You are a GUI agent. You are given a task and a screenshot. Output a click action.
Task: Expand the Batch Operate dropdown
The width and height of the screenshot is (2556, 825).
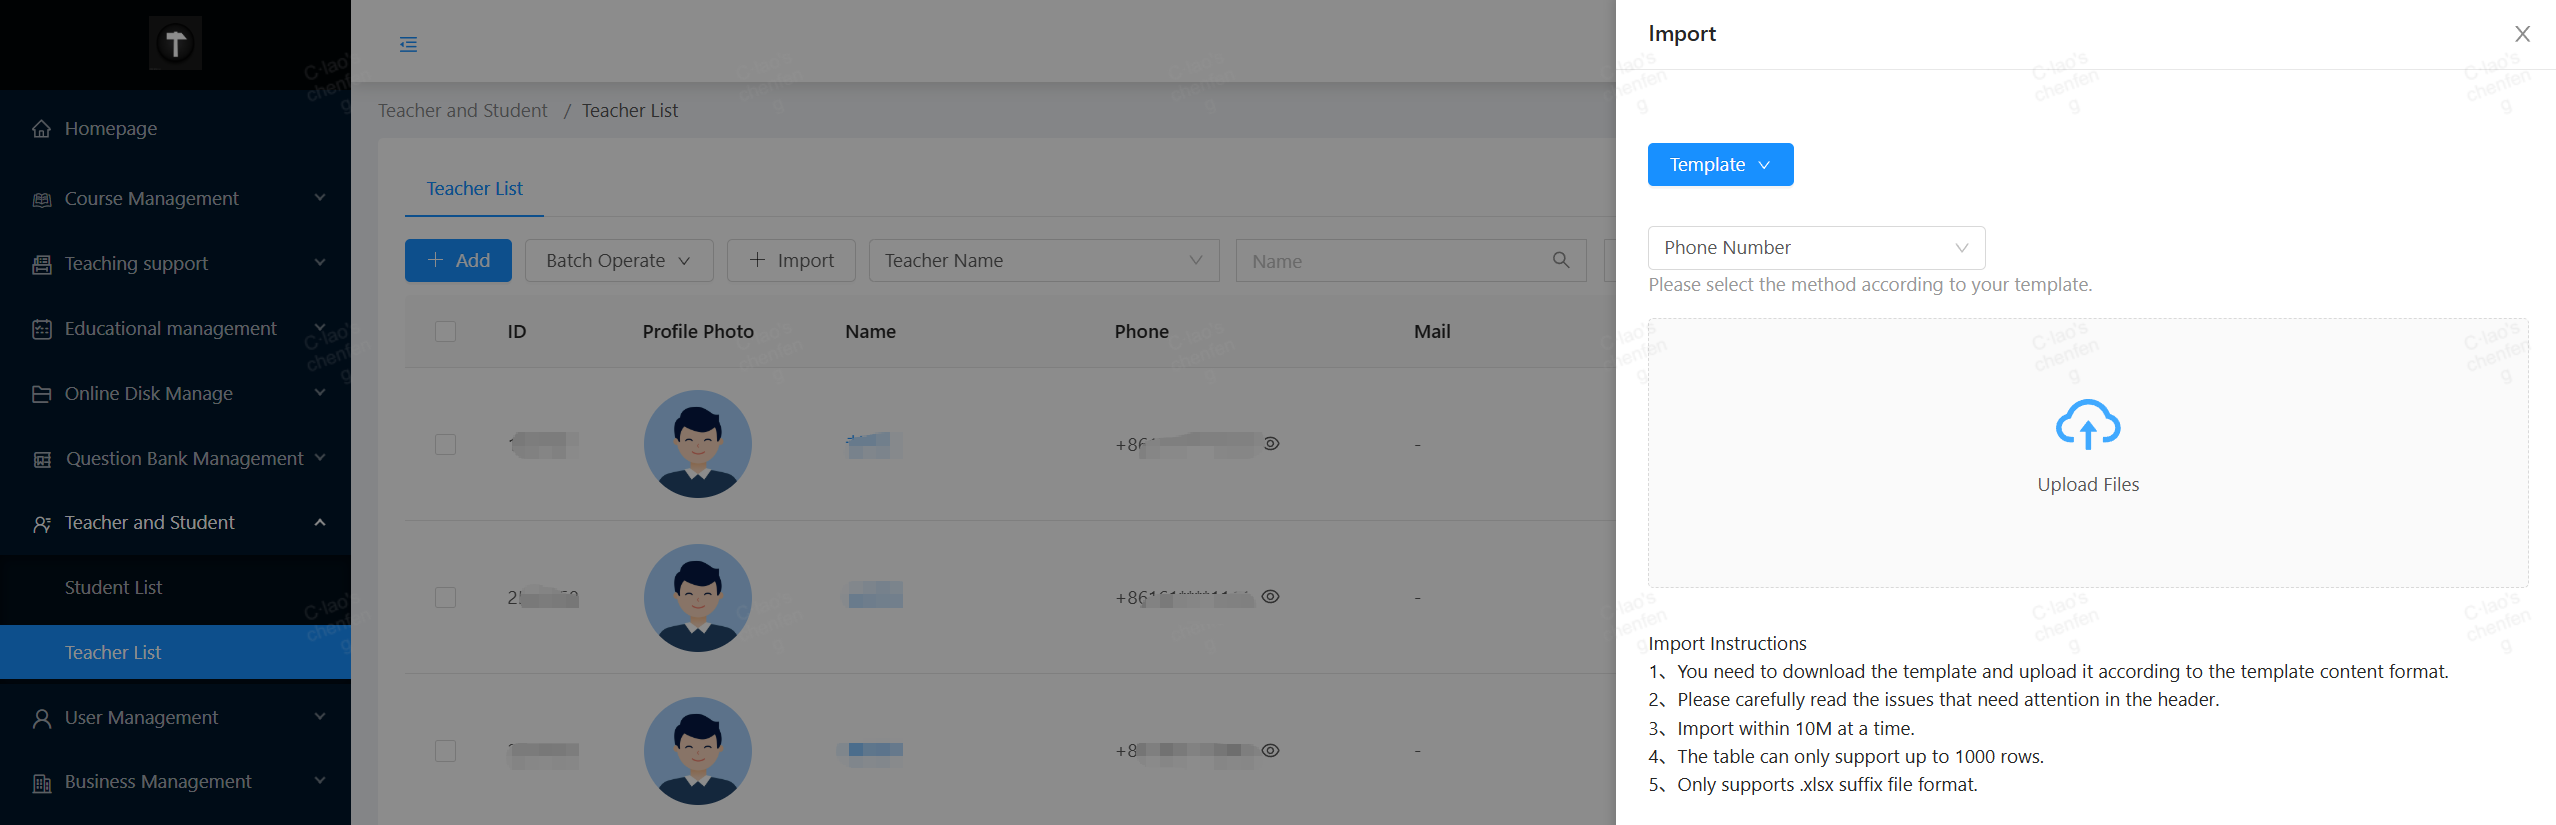(x=618, y=261)
